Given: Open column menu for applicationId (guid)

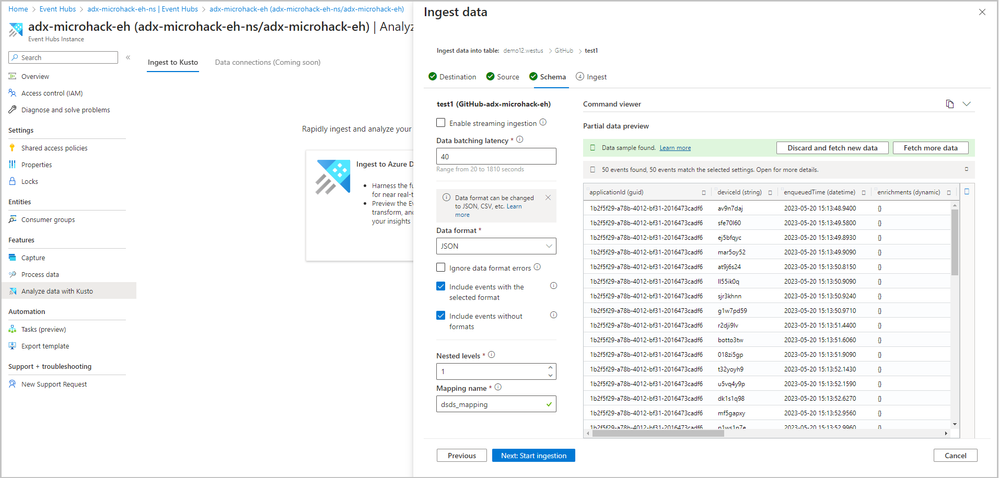Looking at the screenshot, I should coord(703,192).
